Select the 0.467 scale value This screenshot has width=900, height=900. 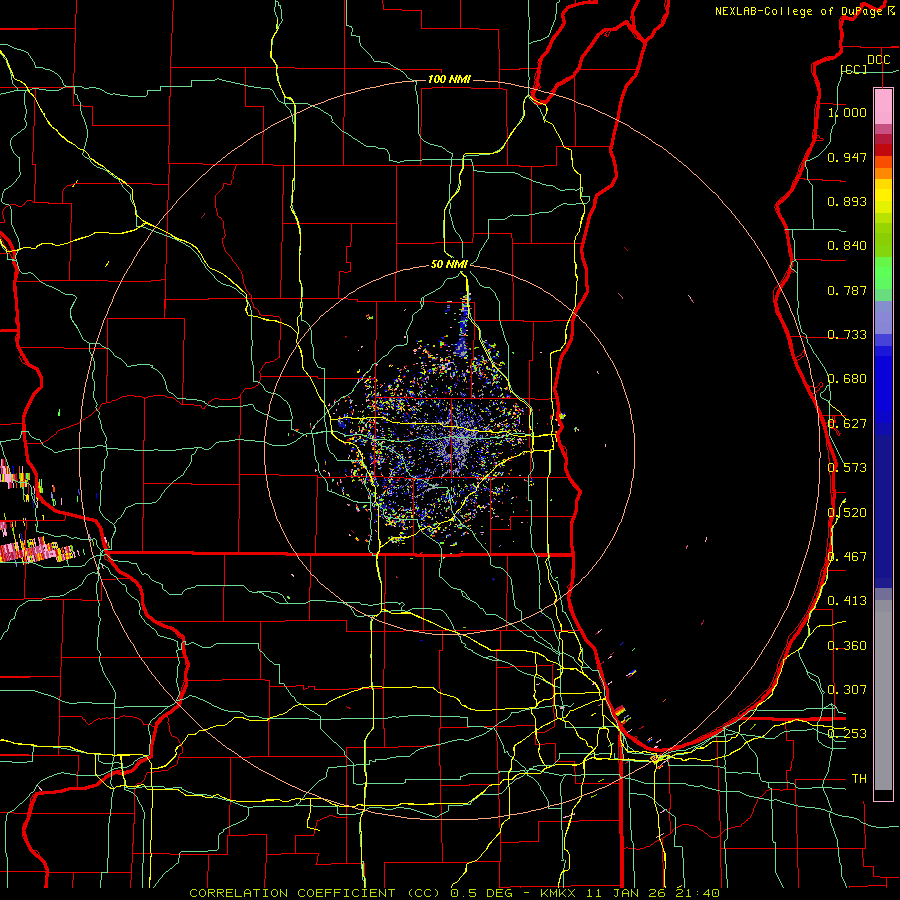[847, 557]
